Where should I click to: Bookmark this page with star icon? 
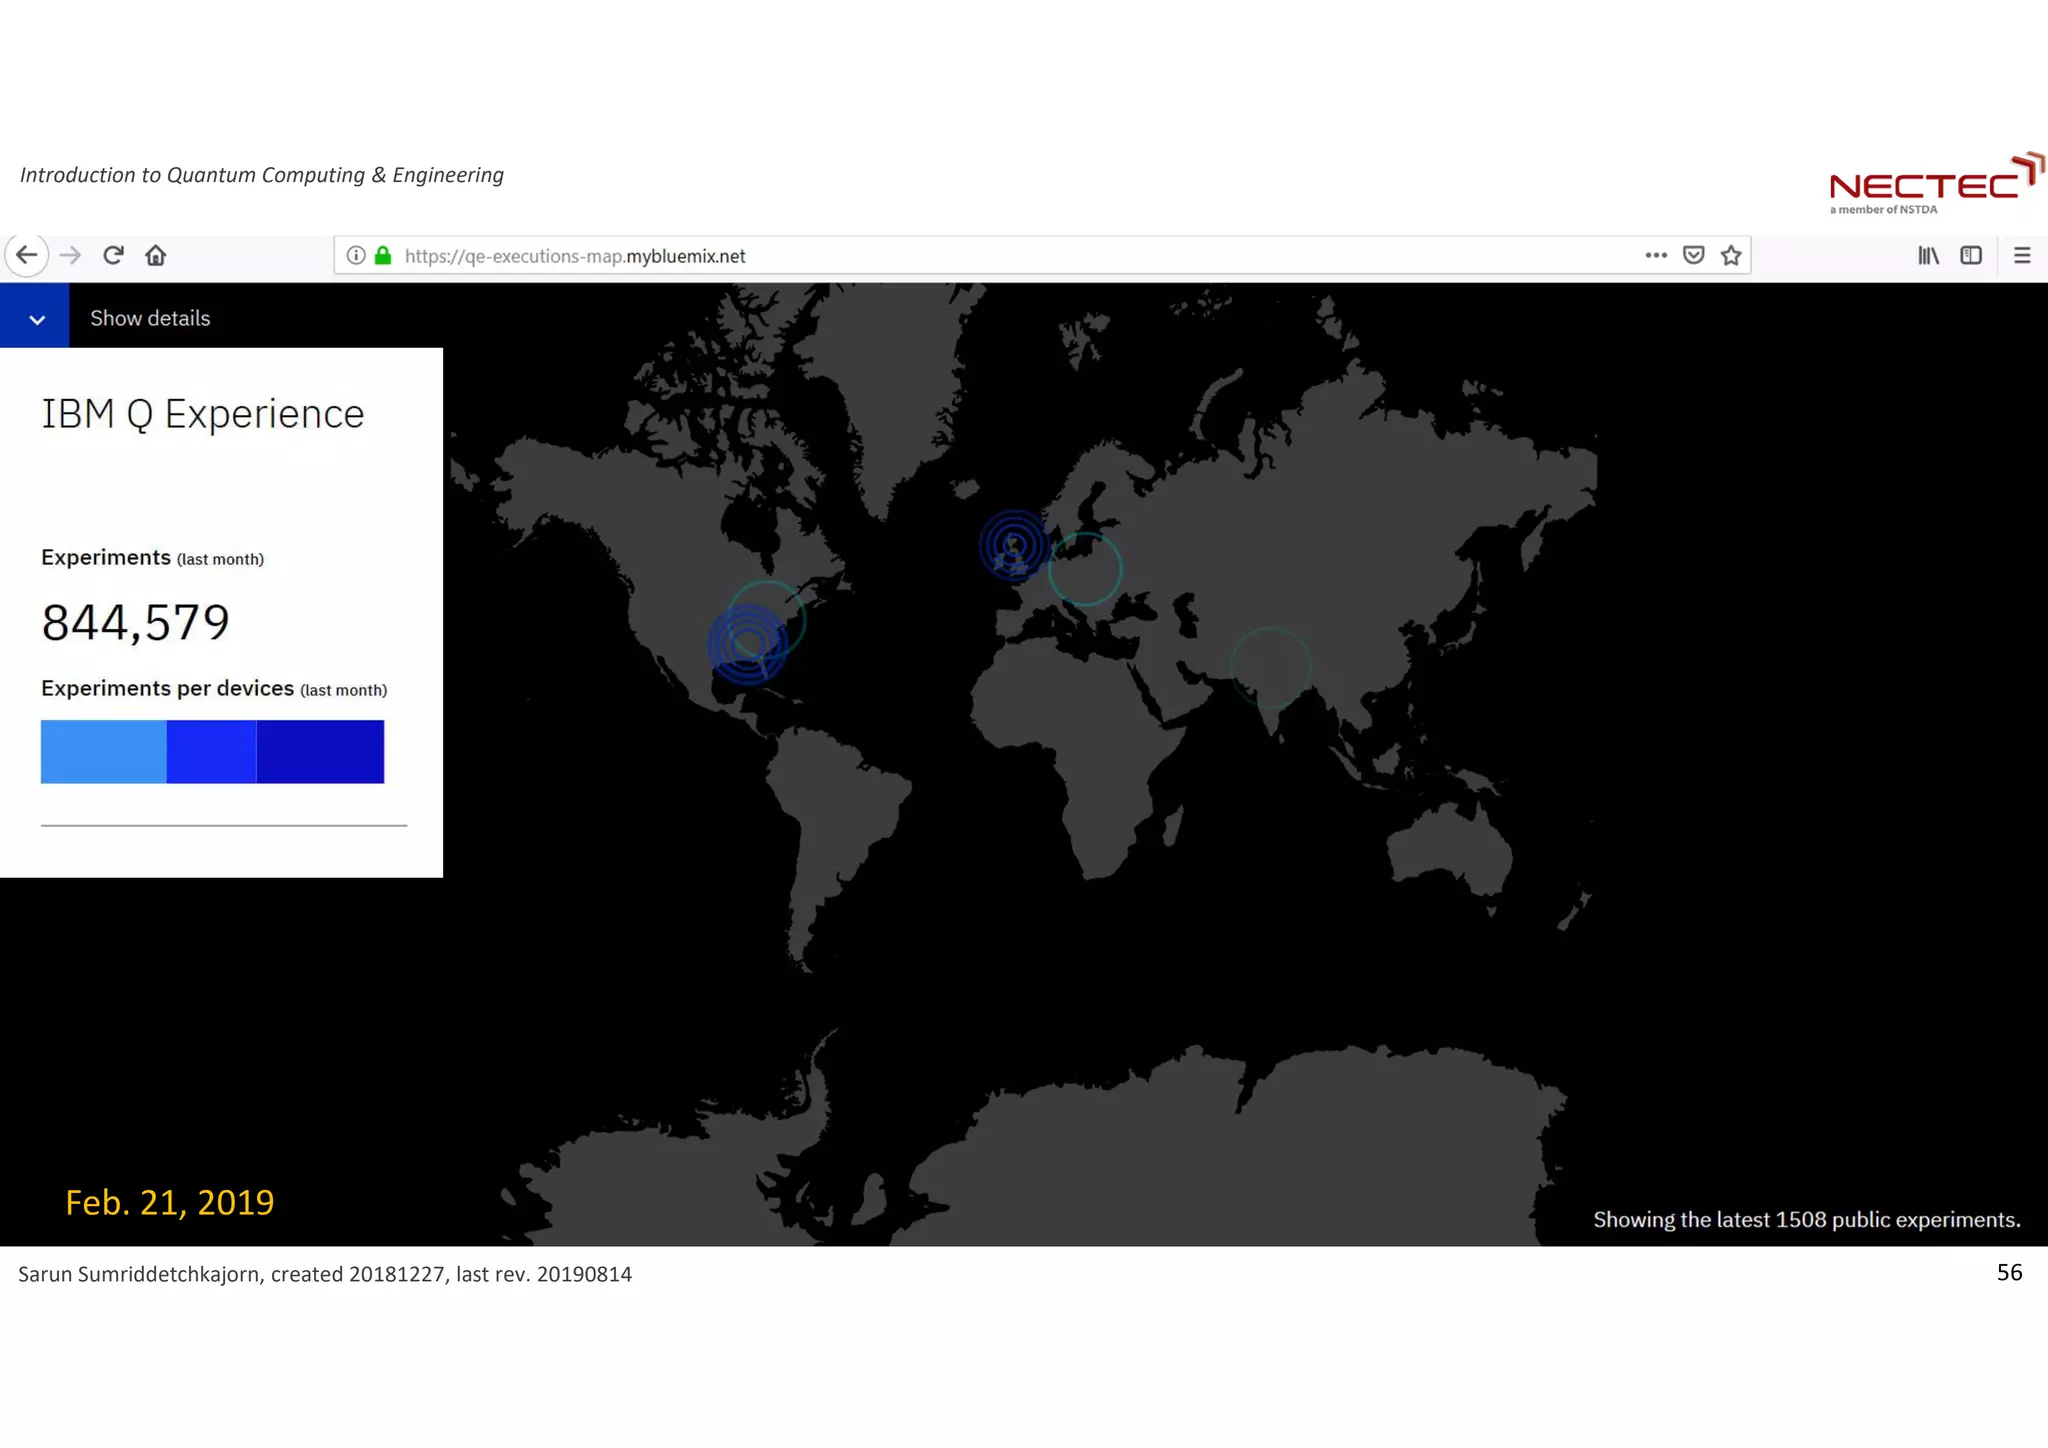coord(1731,255)
